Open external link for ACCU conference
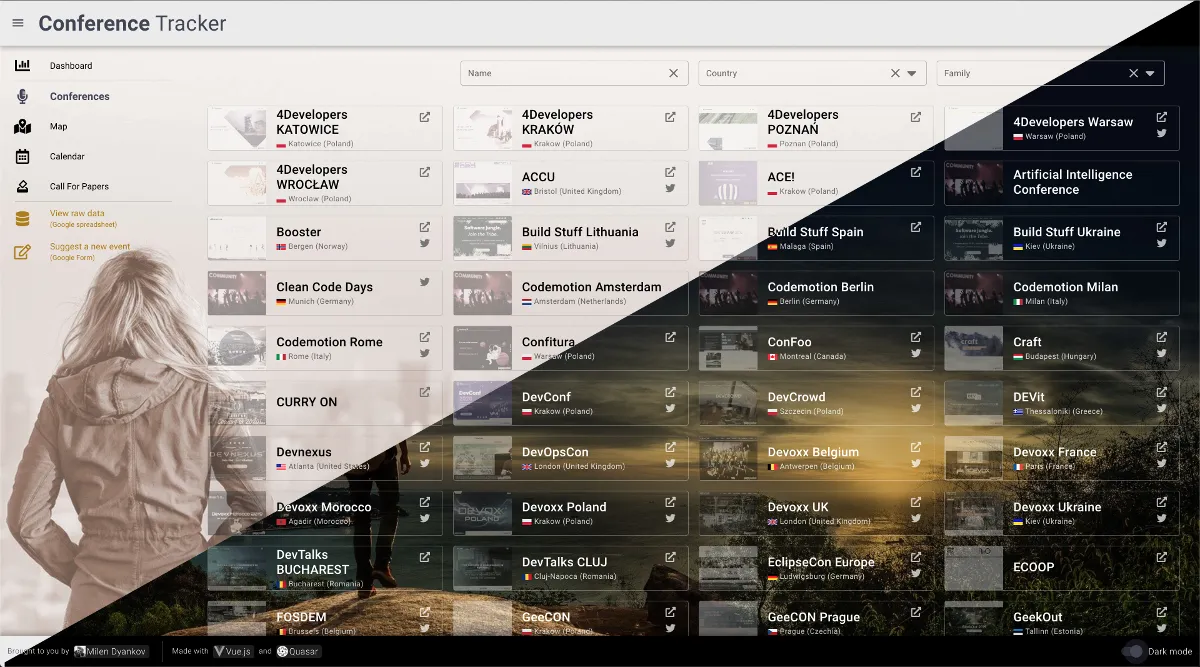The width and height of the screenshot is (1200, 667). [x=670, y=172]
